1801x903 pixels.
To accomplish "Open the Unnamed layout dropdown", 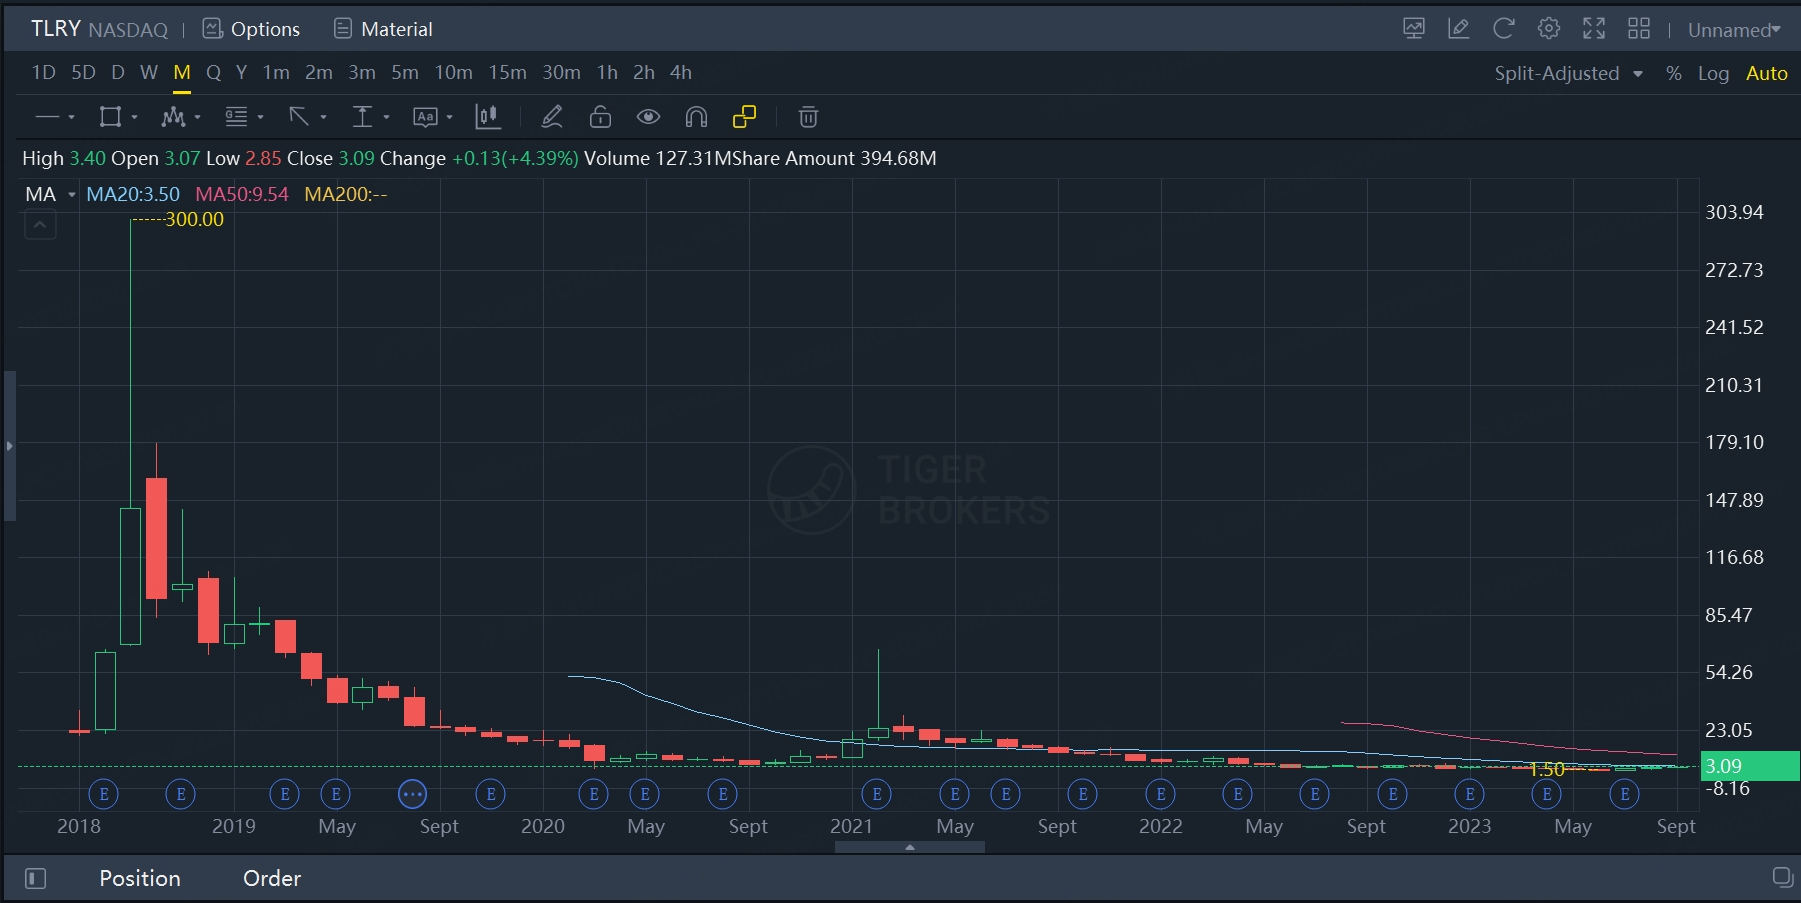I will [x=1735, y=30].
